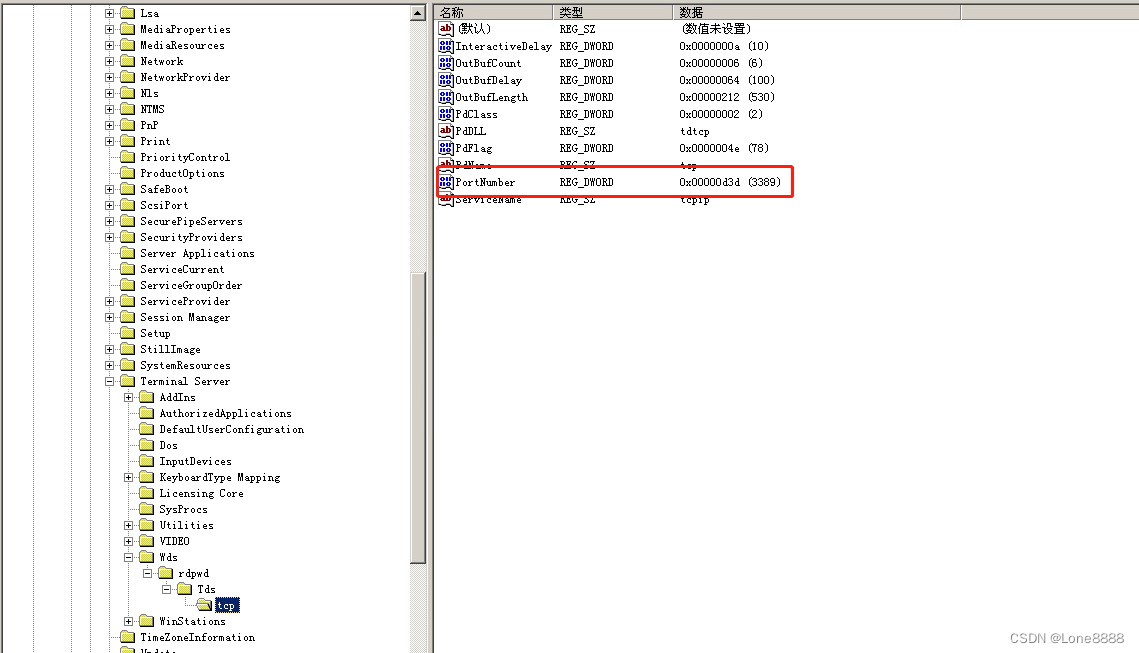
Task: Collapse the Wds tree node
Action: (128, 557)
